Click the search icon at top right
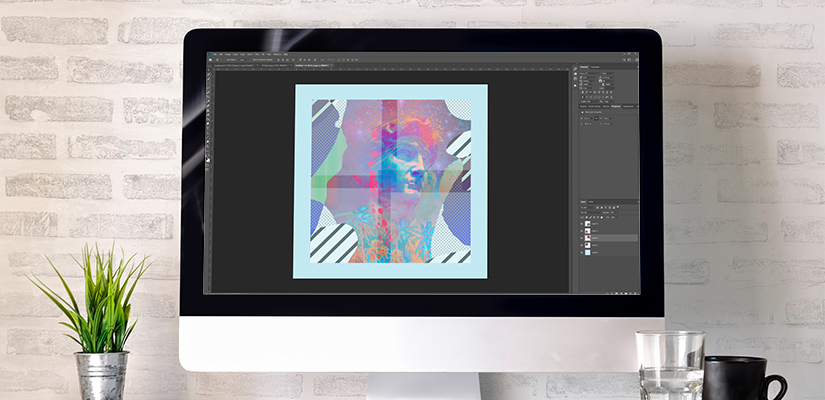Viewport: 825px width, 400px height. pyautogui.click(x=625, y=60)
